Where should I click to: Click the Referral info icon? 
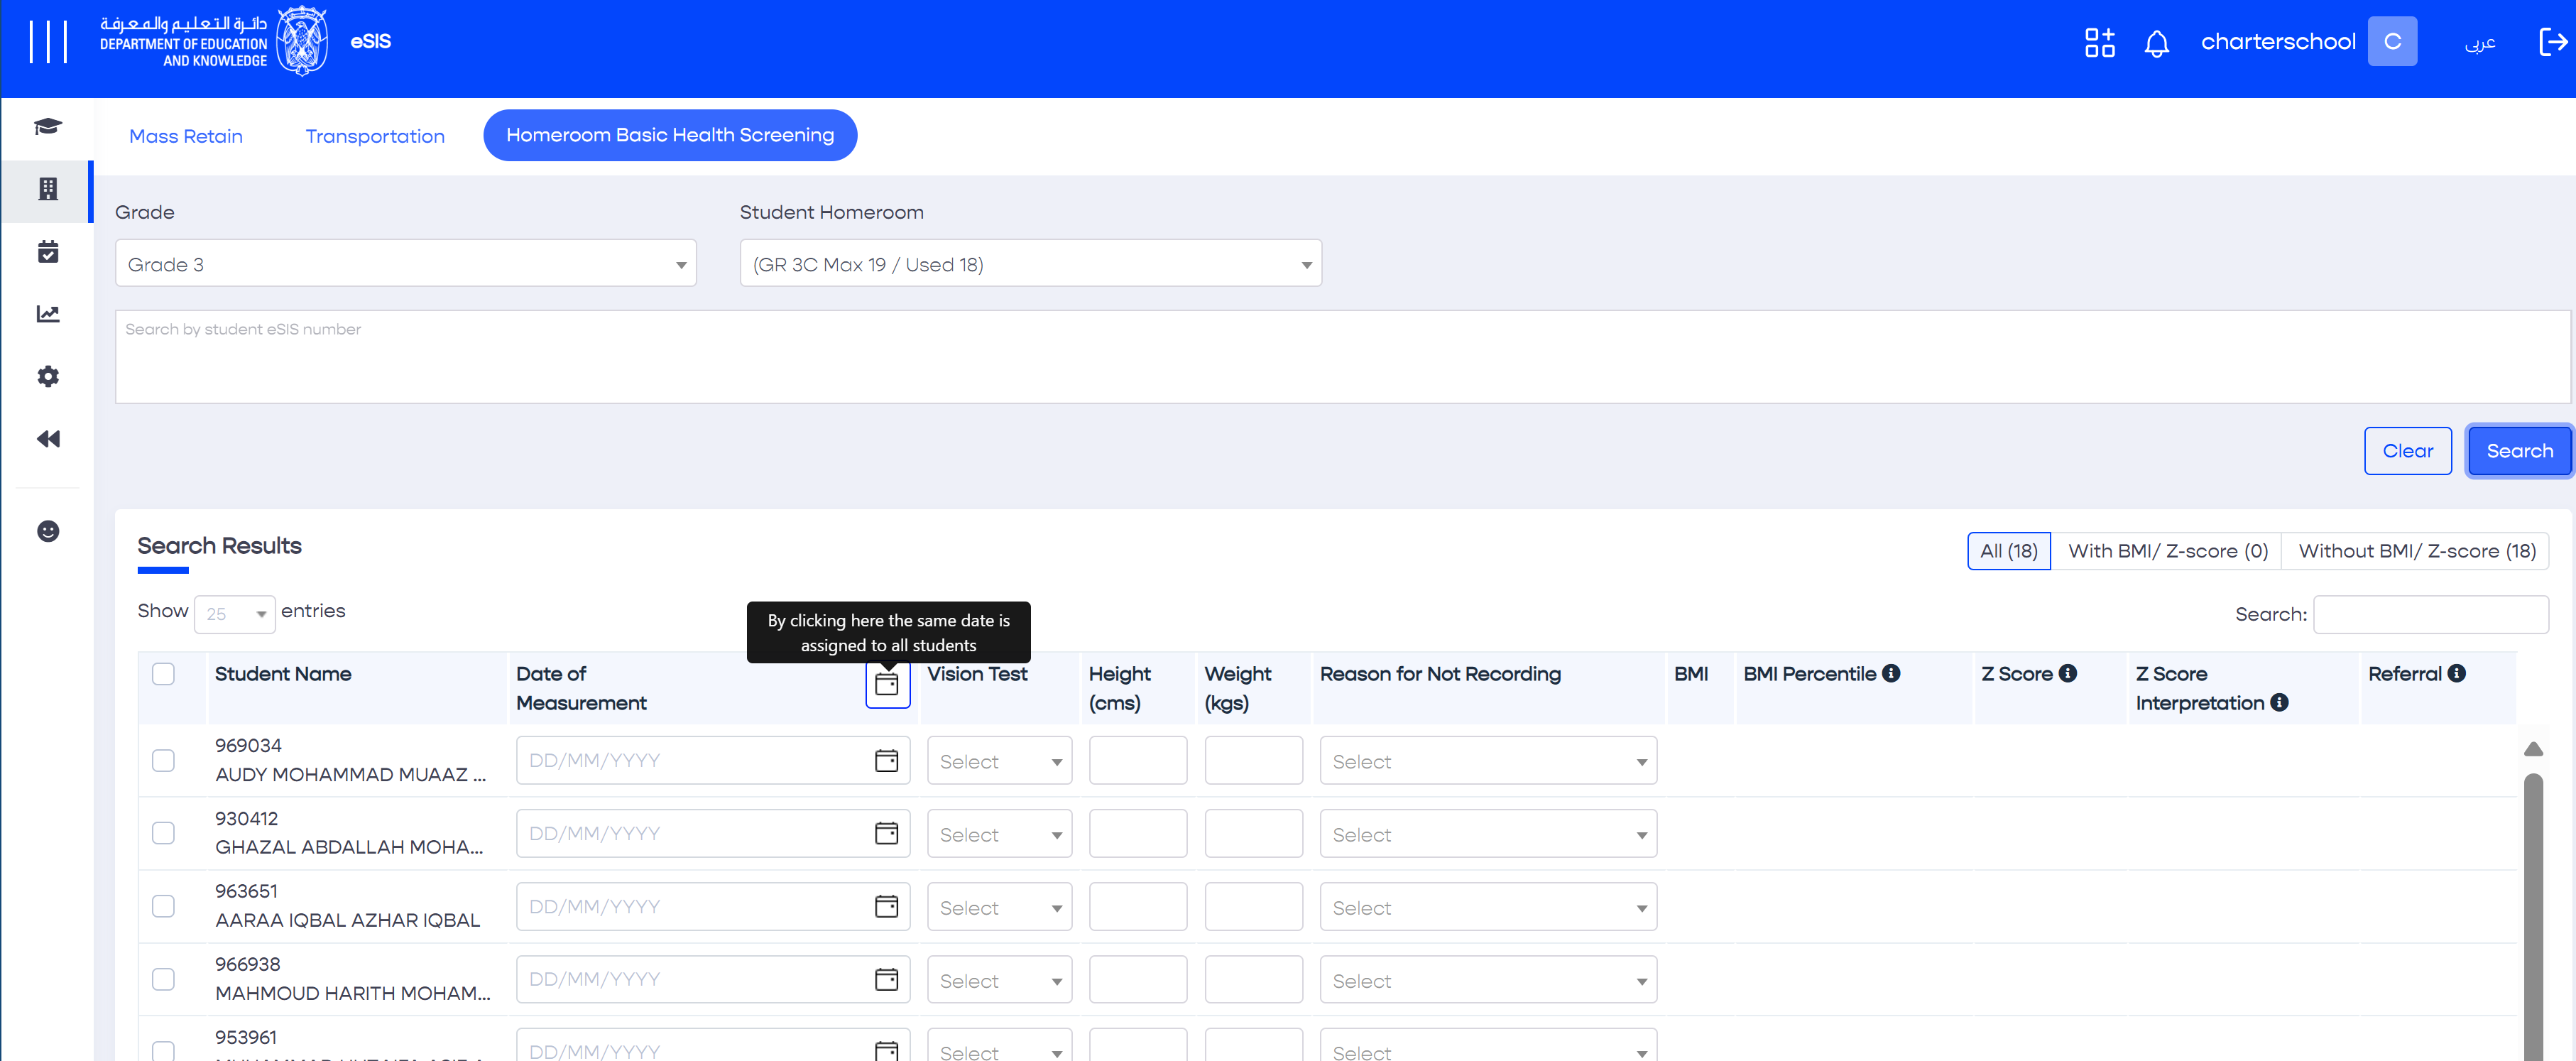2456,674
